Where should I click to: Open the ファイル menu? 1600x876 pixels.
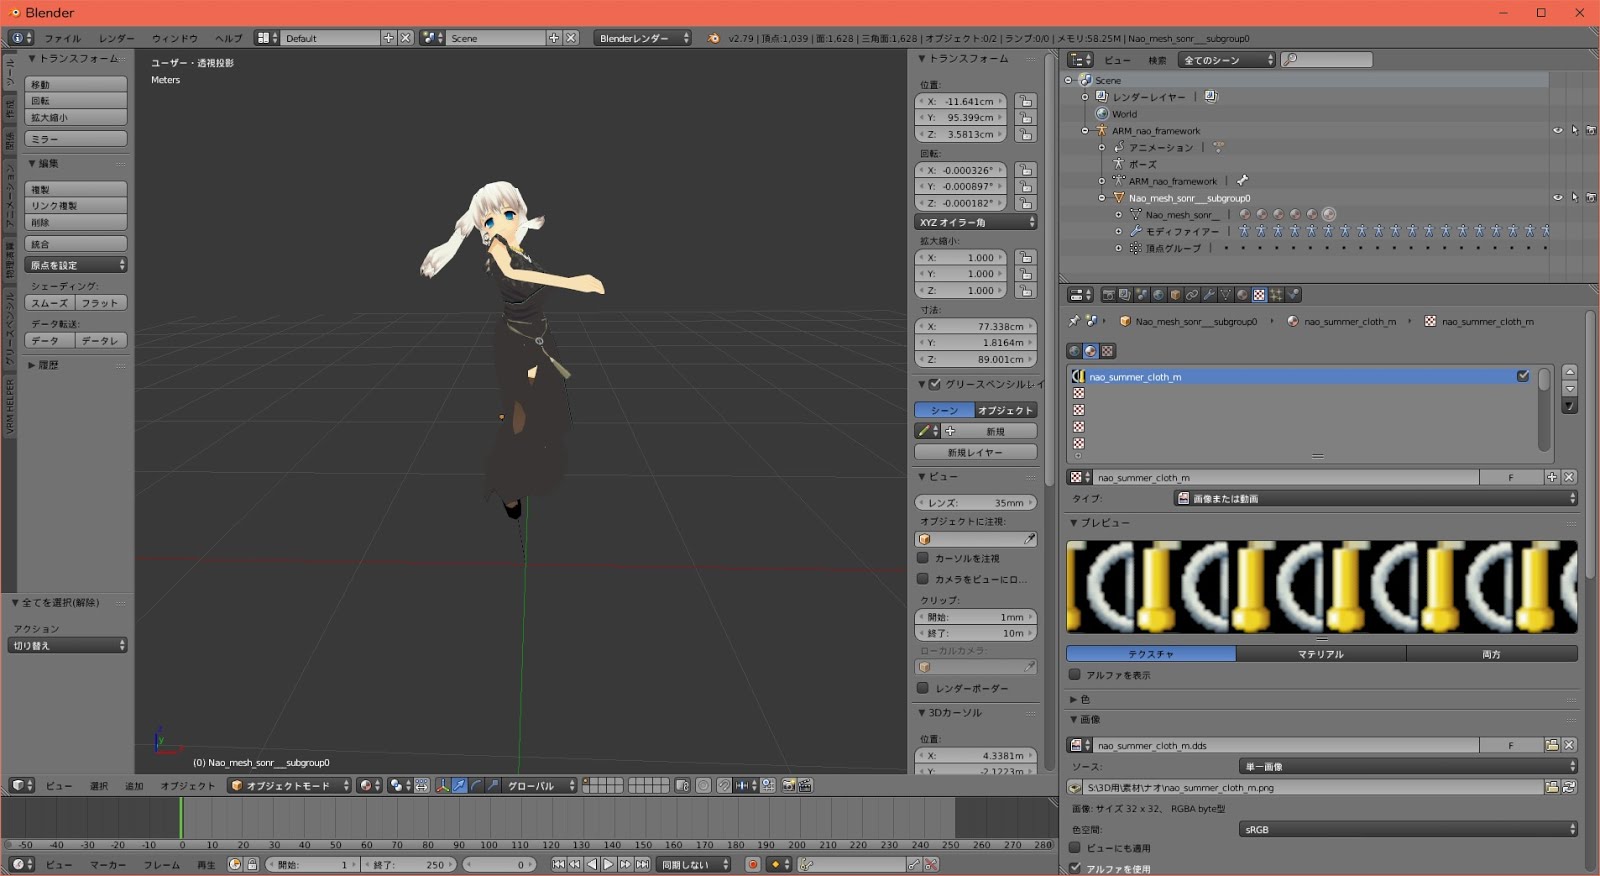point(62,38)
